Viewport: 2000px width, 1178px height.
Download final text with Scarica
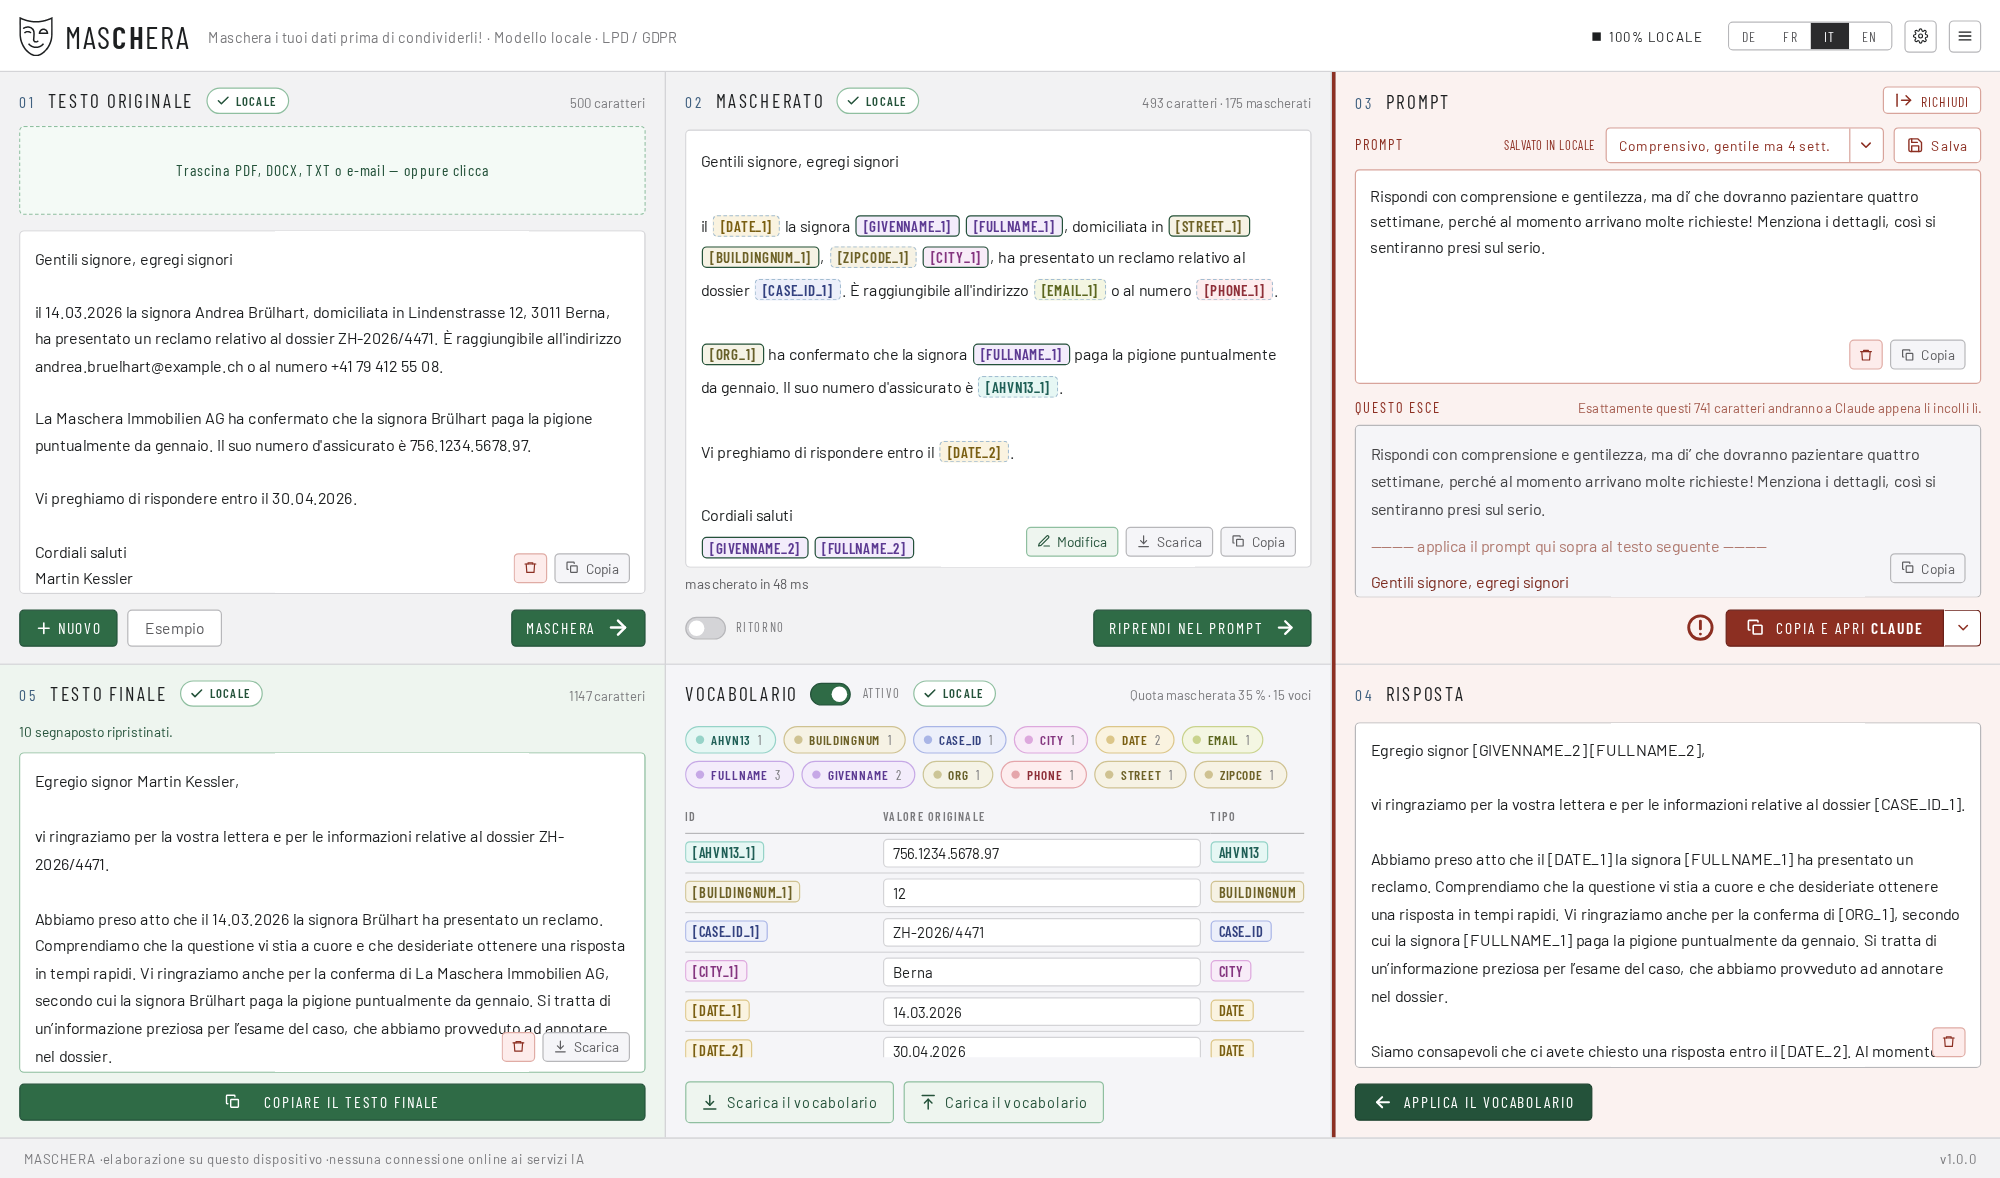(x=586, y=1047)
